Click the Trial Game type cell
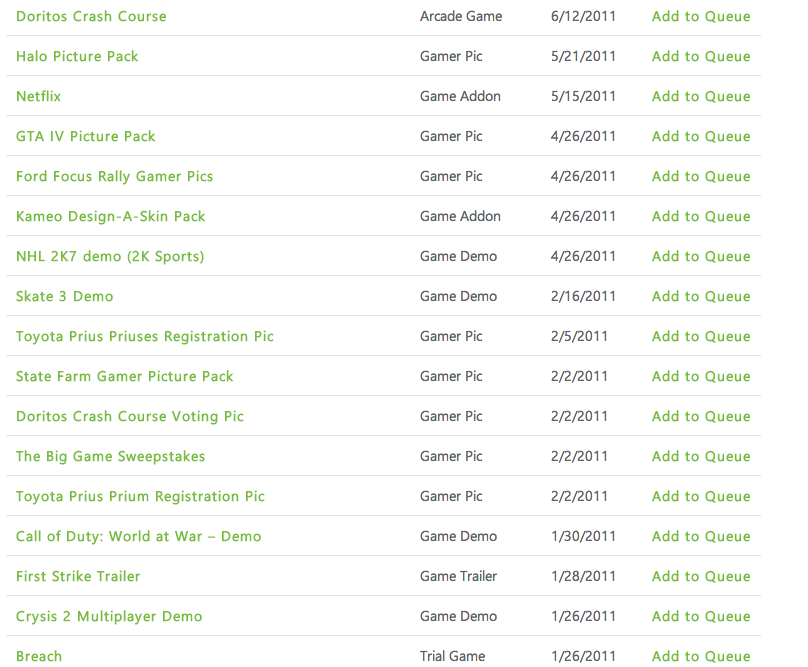The width and height of the screenshot is (808, 667). click(x=452, y=656)
